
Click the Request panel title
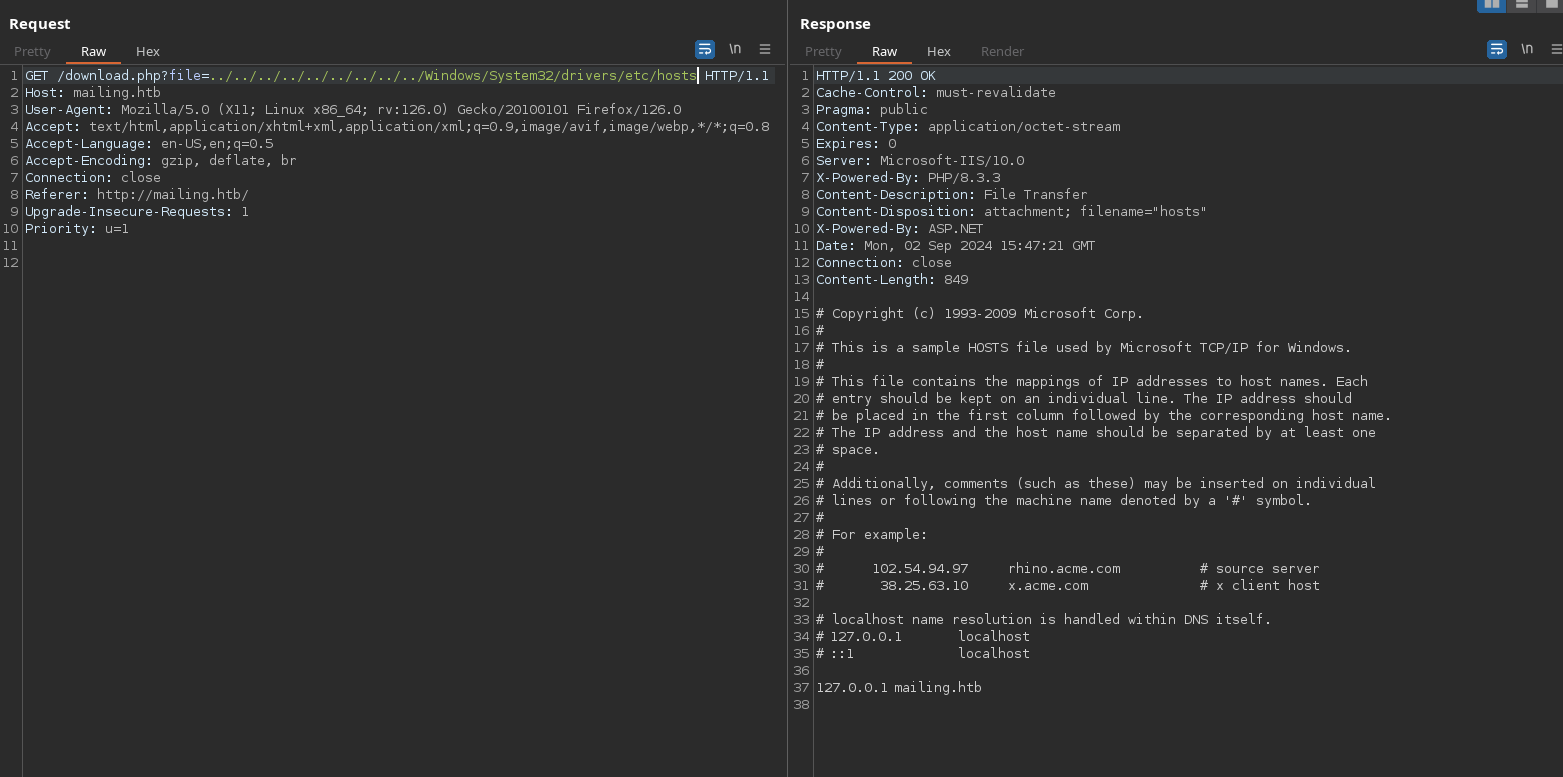click(40, 24)
